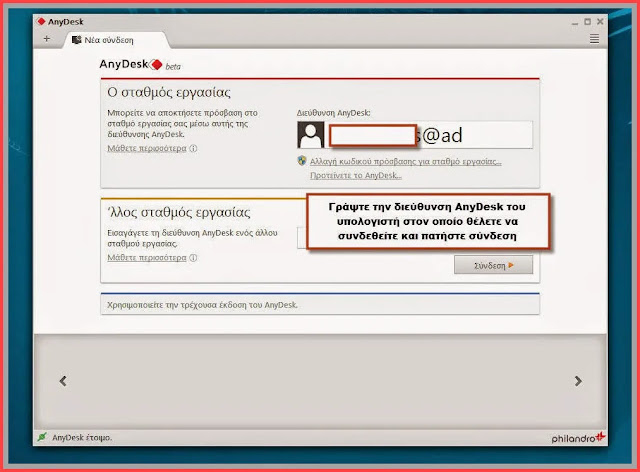The width and height of the screenshot is (640, 472).
Task: Go to previous item with left arrow
Action: (63, 381)
